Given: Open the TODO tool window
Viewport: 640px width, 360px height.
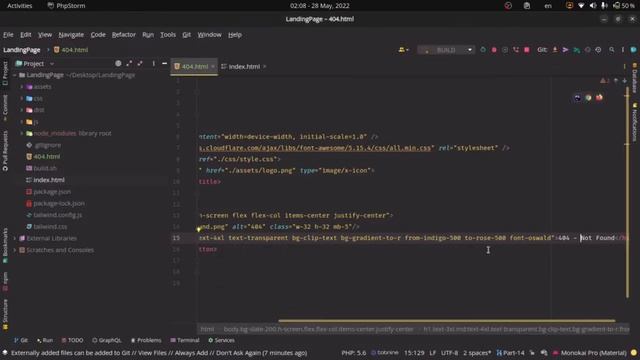Looking at the screenshot, I should point(72,340).
